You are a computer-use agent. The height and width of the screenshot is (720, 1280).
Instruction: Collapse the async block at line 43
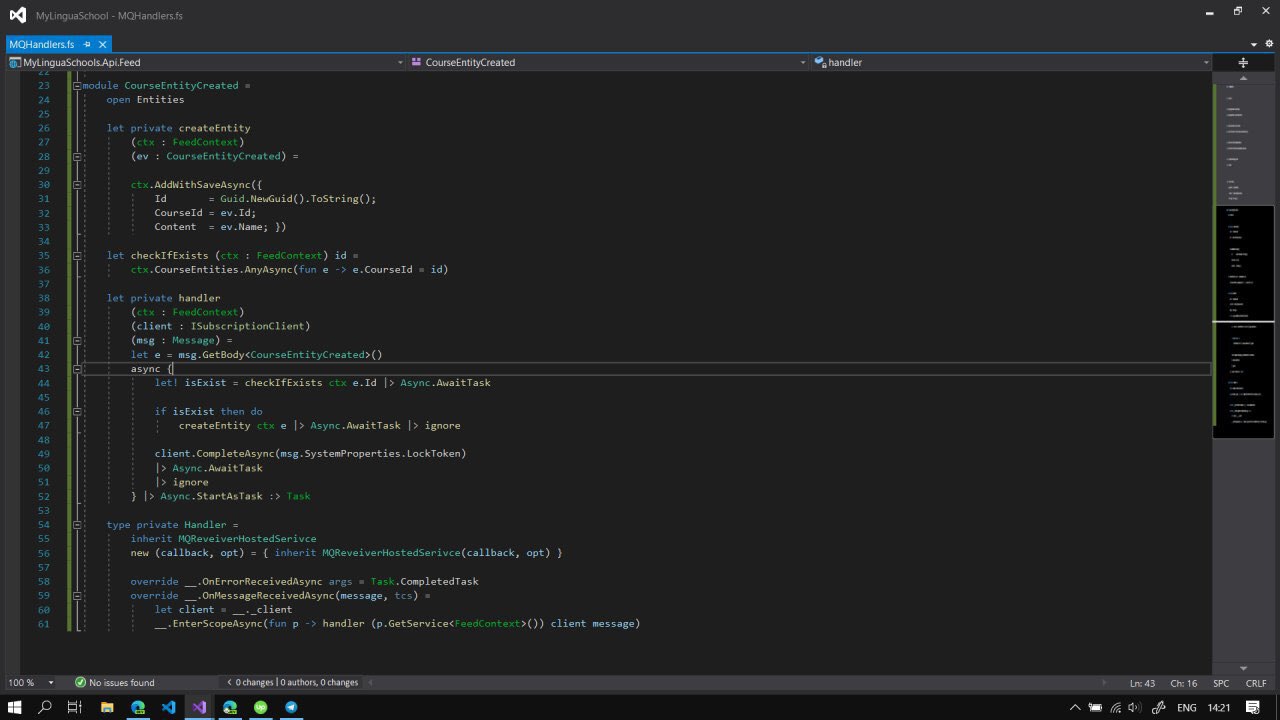[x=77, y=369]
